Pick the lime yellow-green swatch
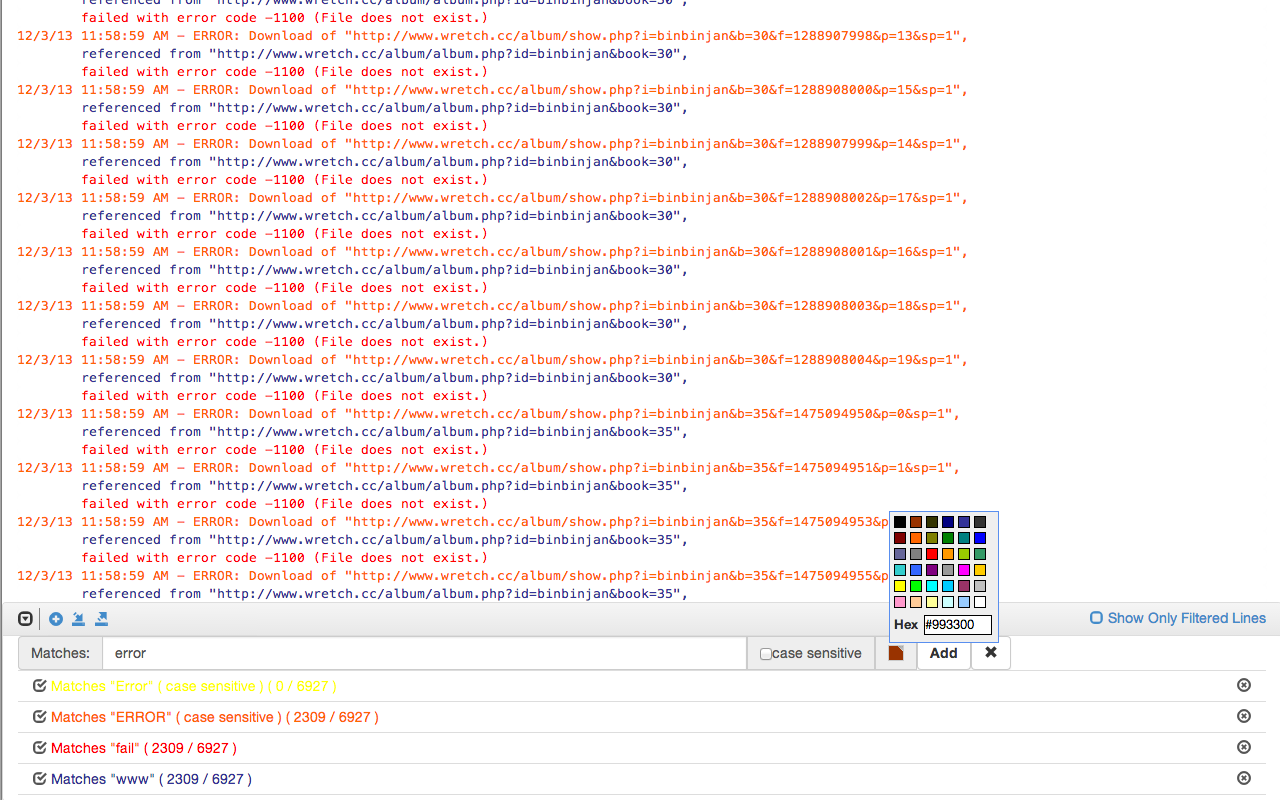Viewport: 1280px width, 800px height. coord(964,554)
